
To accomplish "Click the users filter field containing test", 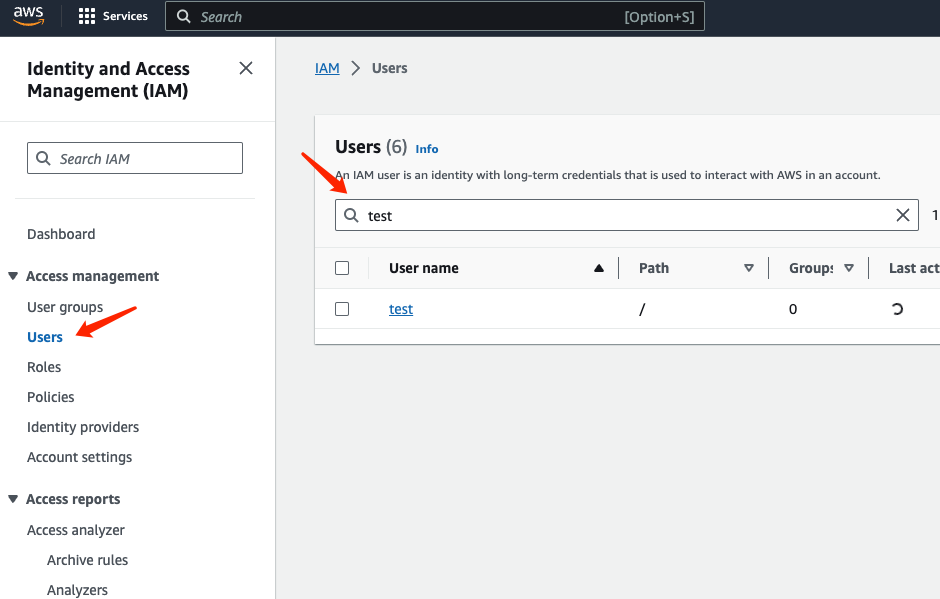I will (626, 215).
